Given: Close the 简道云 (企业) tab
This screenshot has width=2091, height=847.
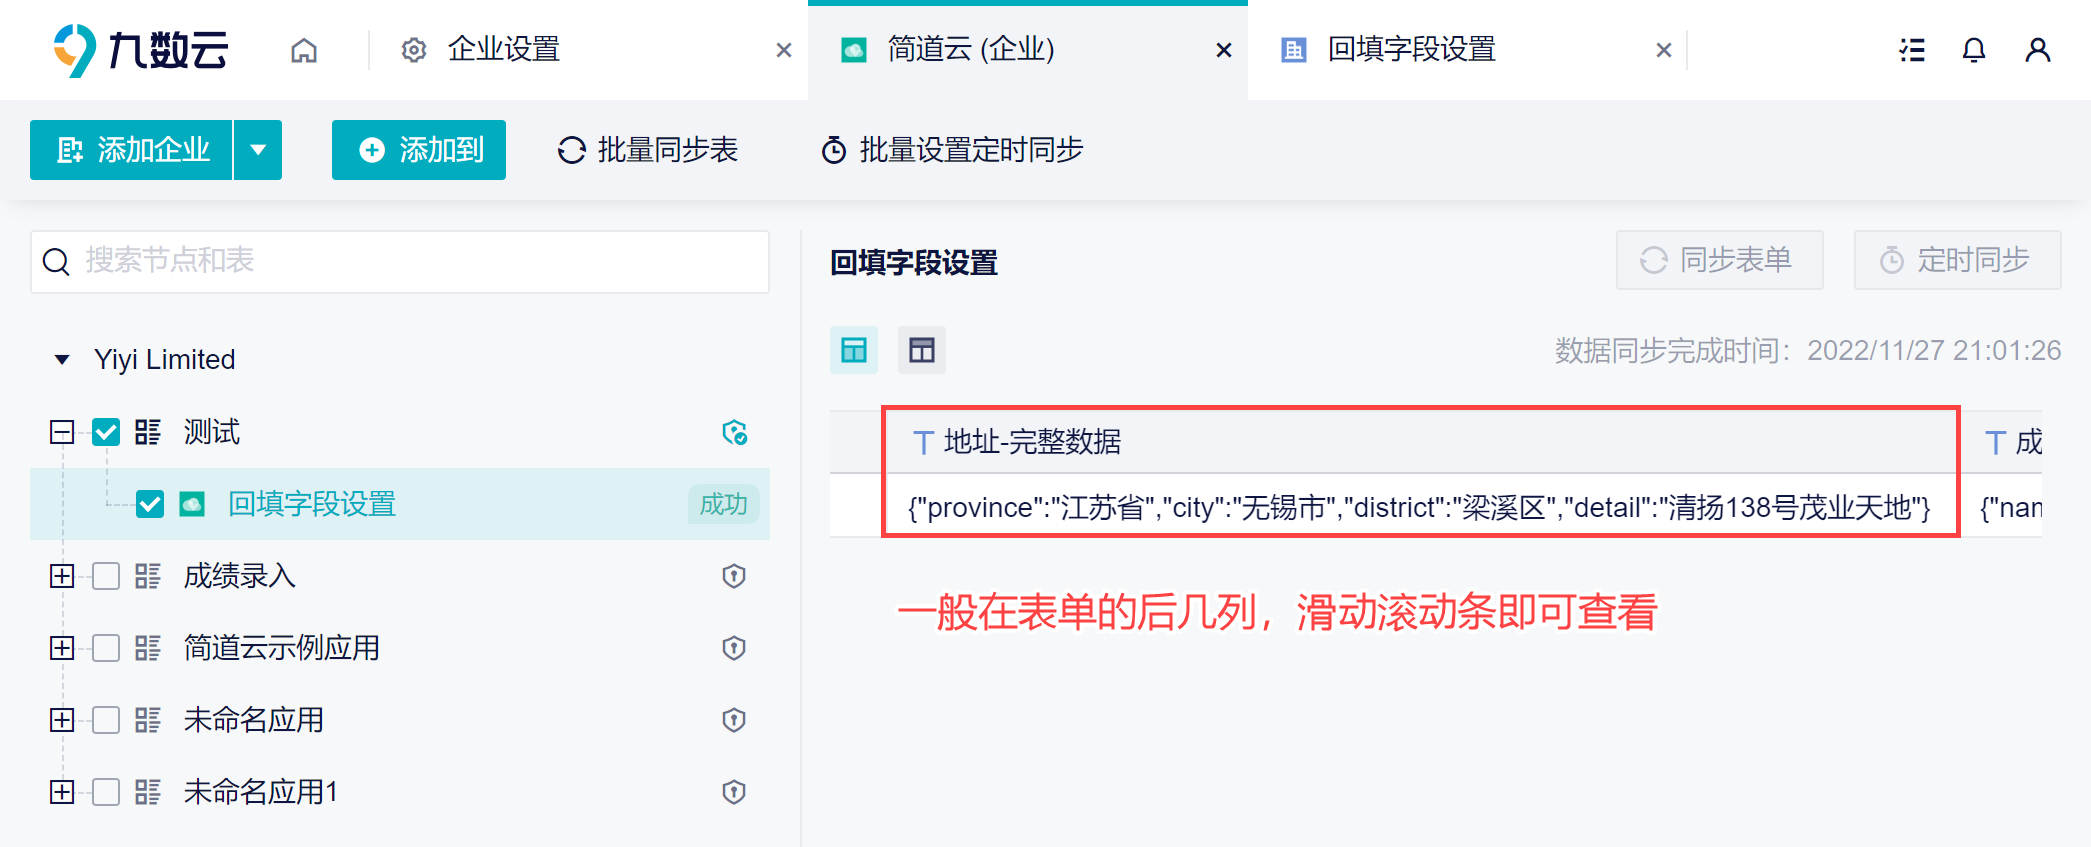Looking at the screenshot, I should [x=1224, y=50].
